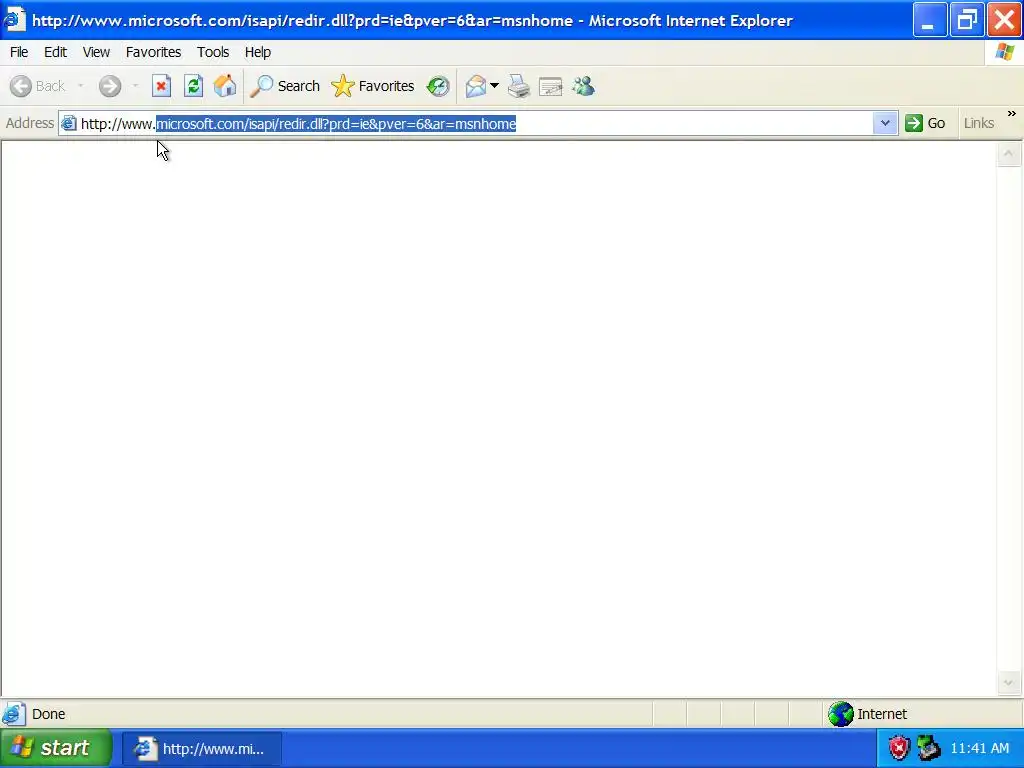The height and width of the screenshot is (768, 1024).
Task: Click the Windows flag logo throbber
Action: [x=1005, y=52]
